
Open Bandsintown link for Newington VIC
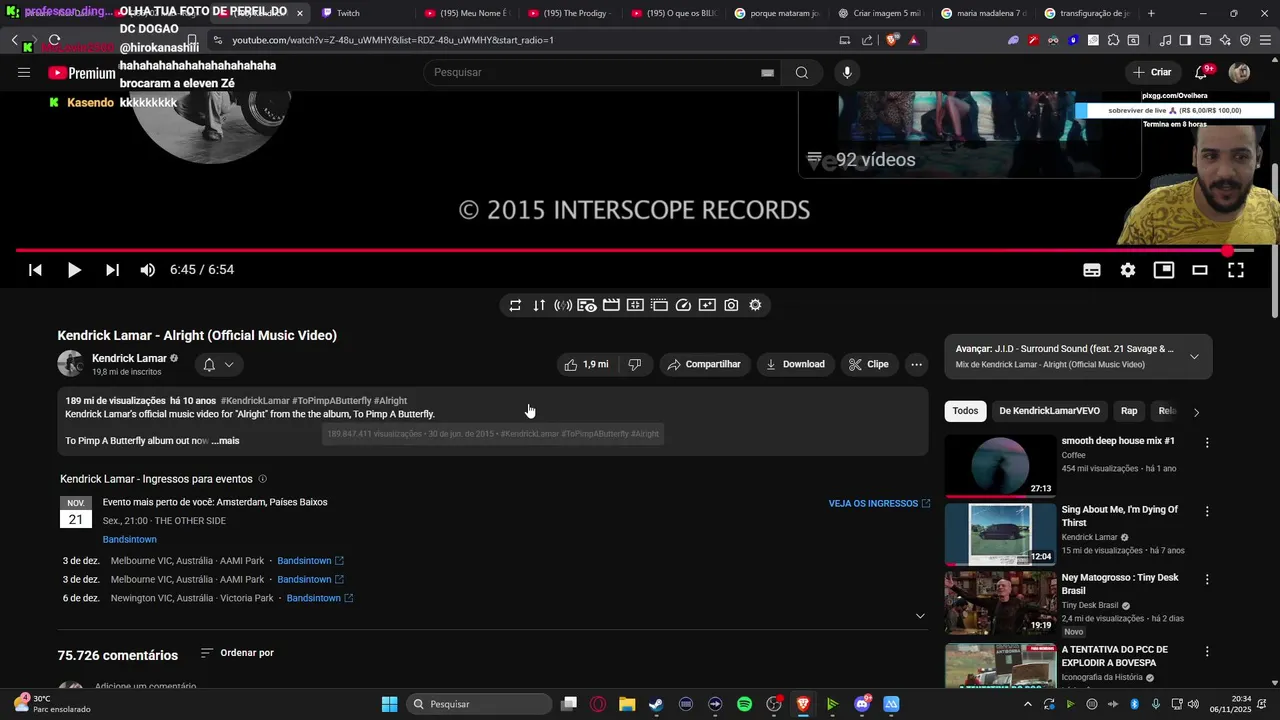point(319,598)
